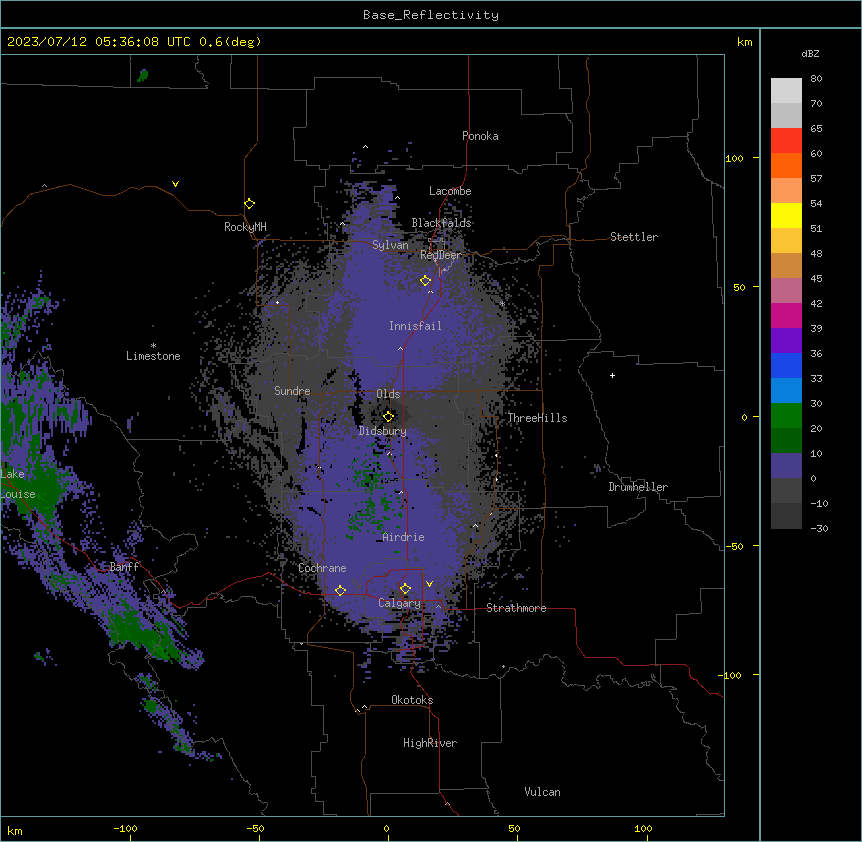Click the Strathmore label
Viewport: 862px width, 842px height.
[516, 608]
